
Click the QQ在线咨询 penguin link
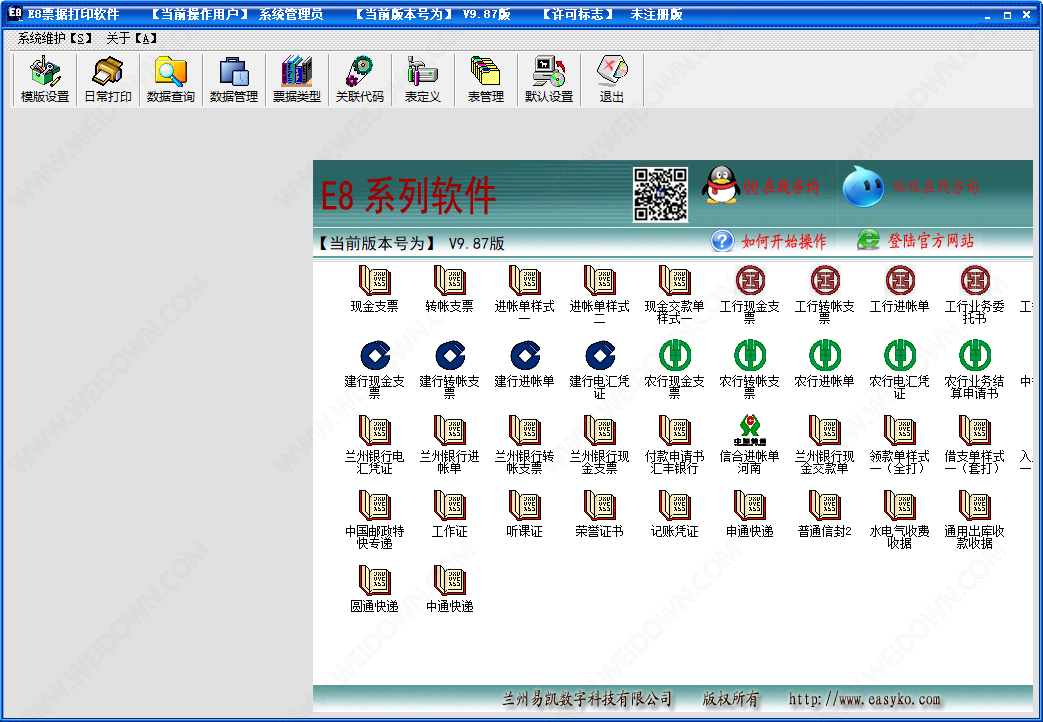point(760,185)
